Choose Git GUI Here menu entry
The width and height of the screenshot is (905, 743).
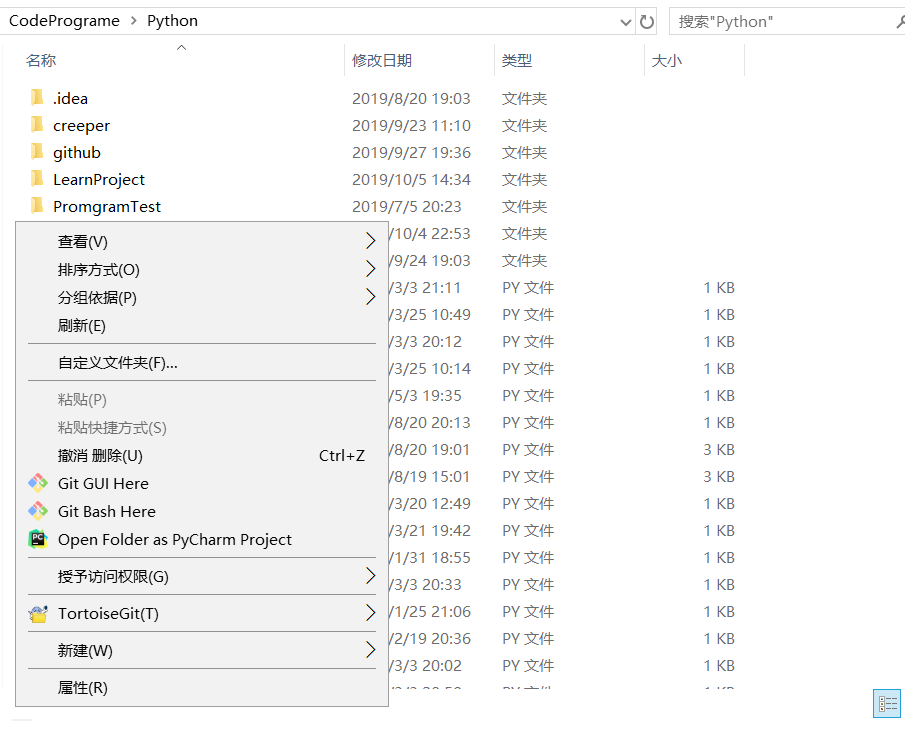coord(201,484)
